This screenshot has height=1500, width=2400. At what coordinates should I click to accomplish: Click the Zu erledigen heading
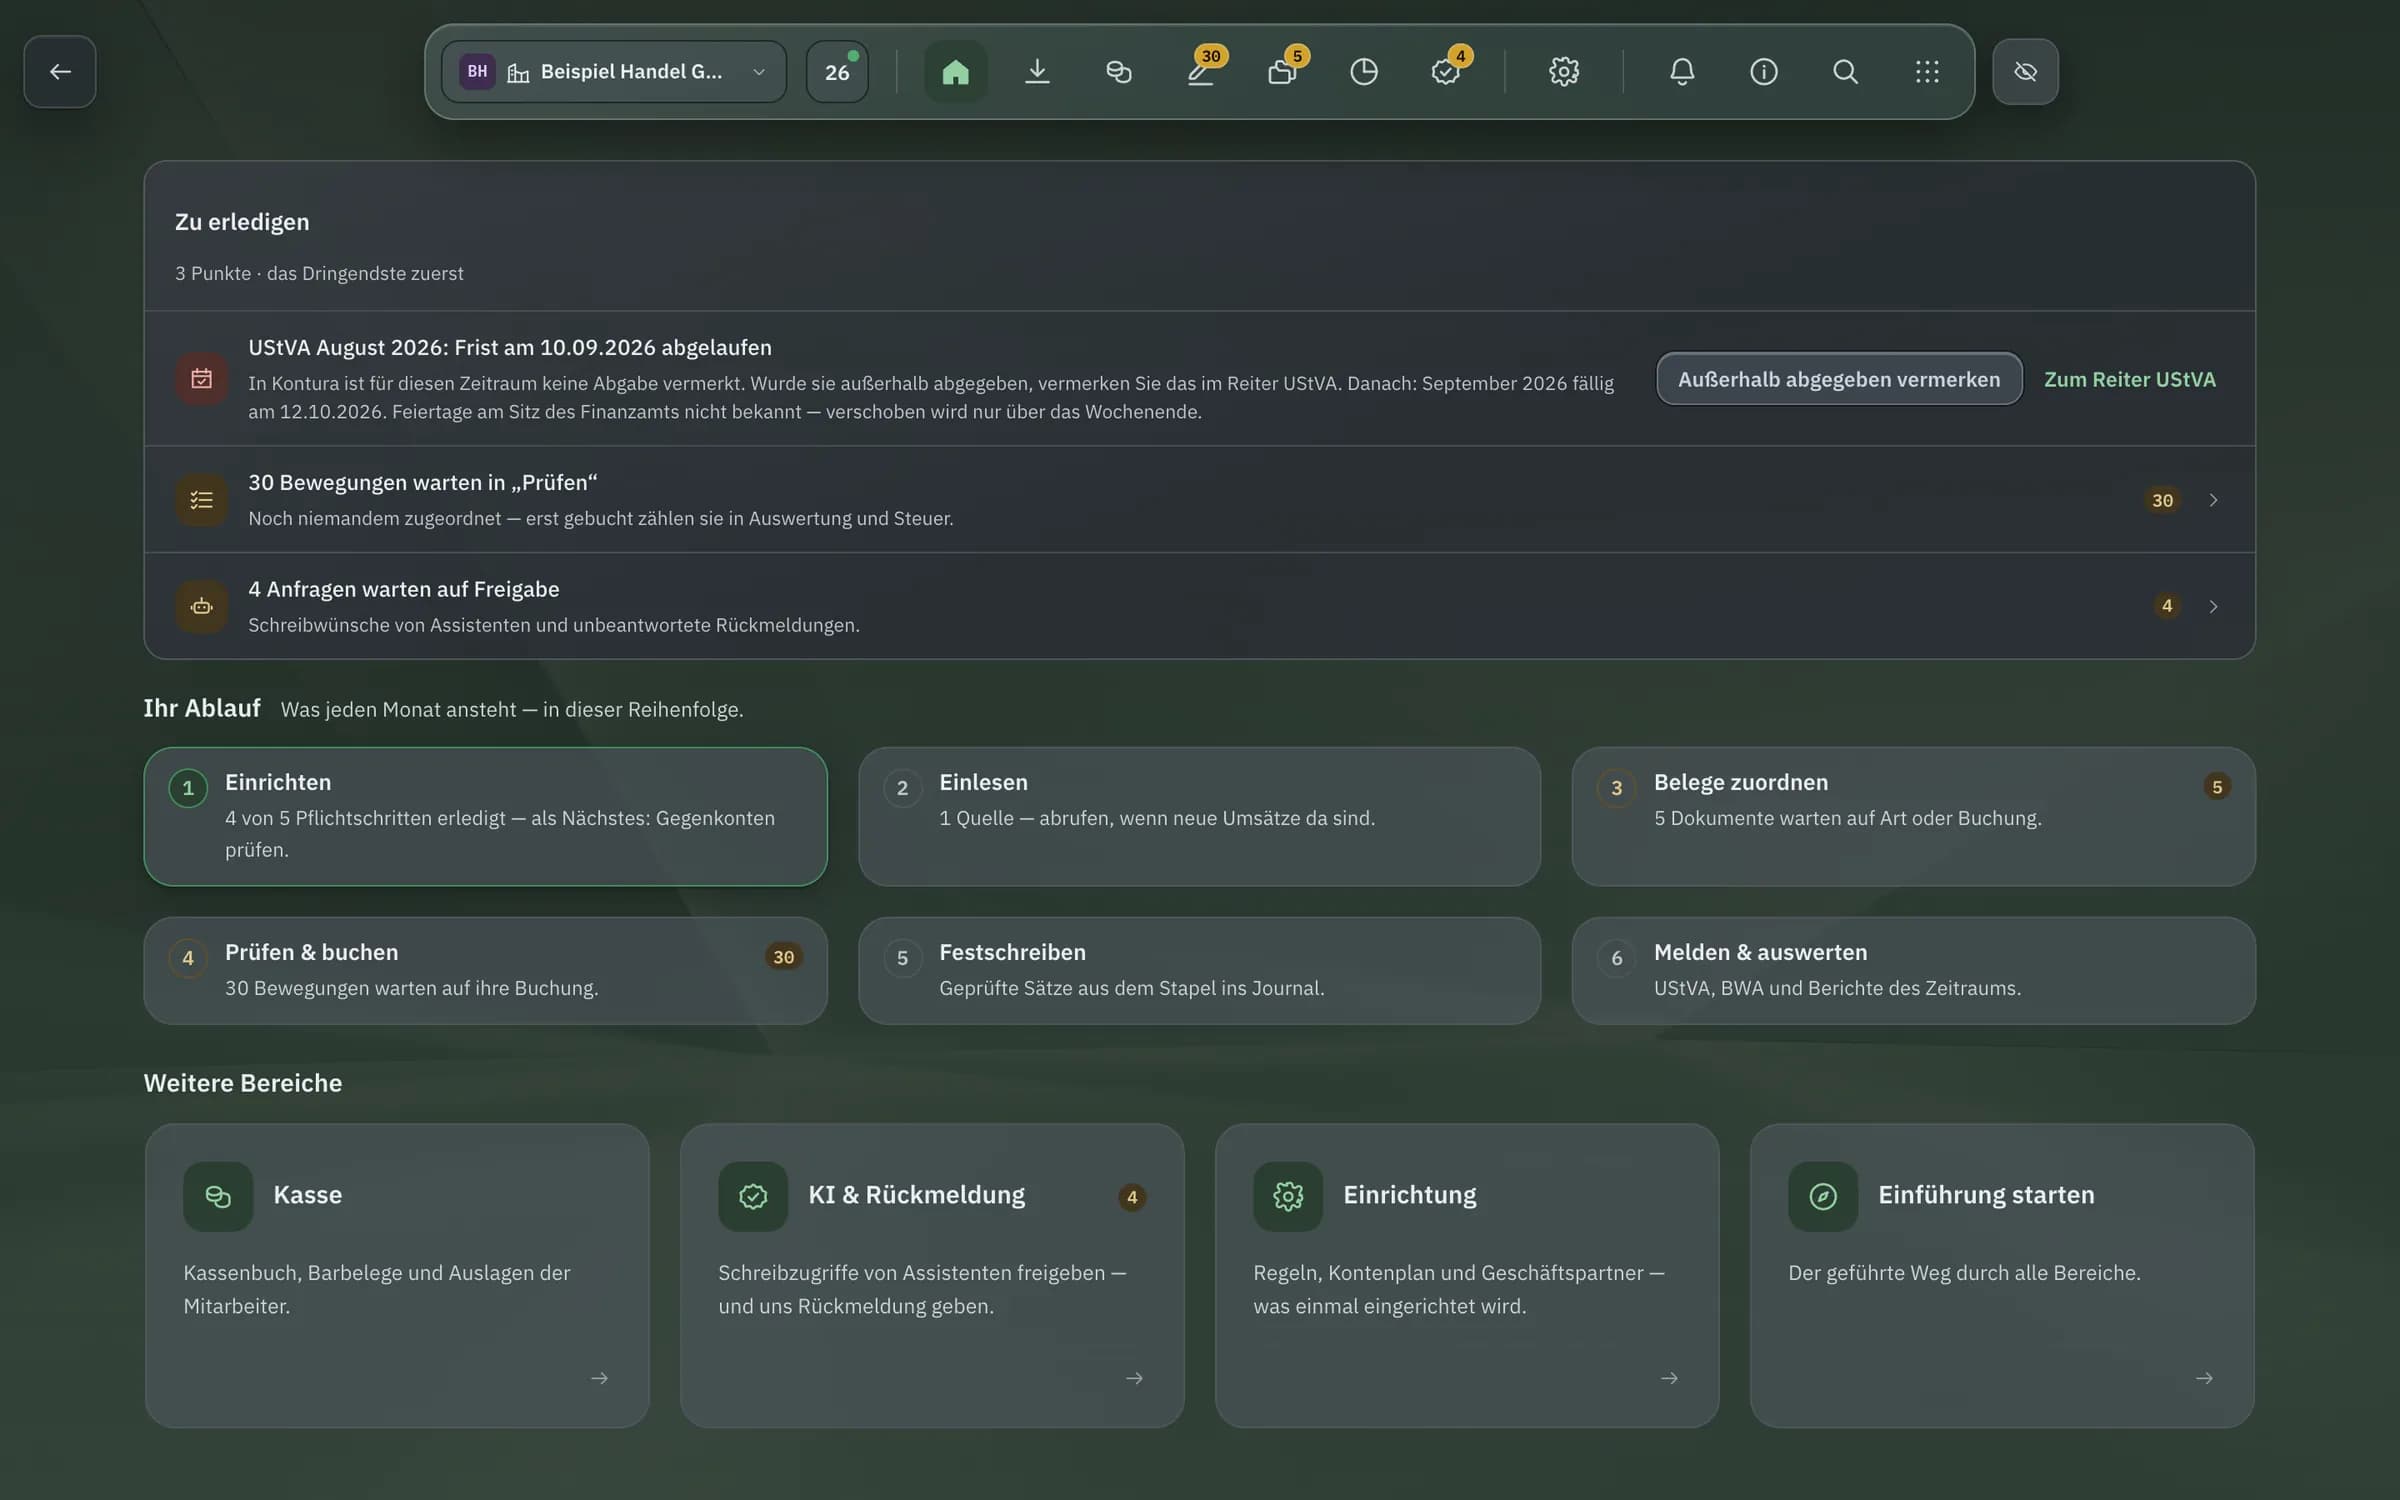tap(242, 222)
